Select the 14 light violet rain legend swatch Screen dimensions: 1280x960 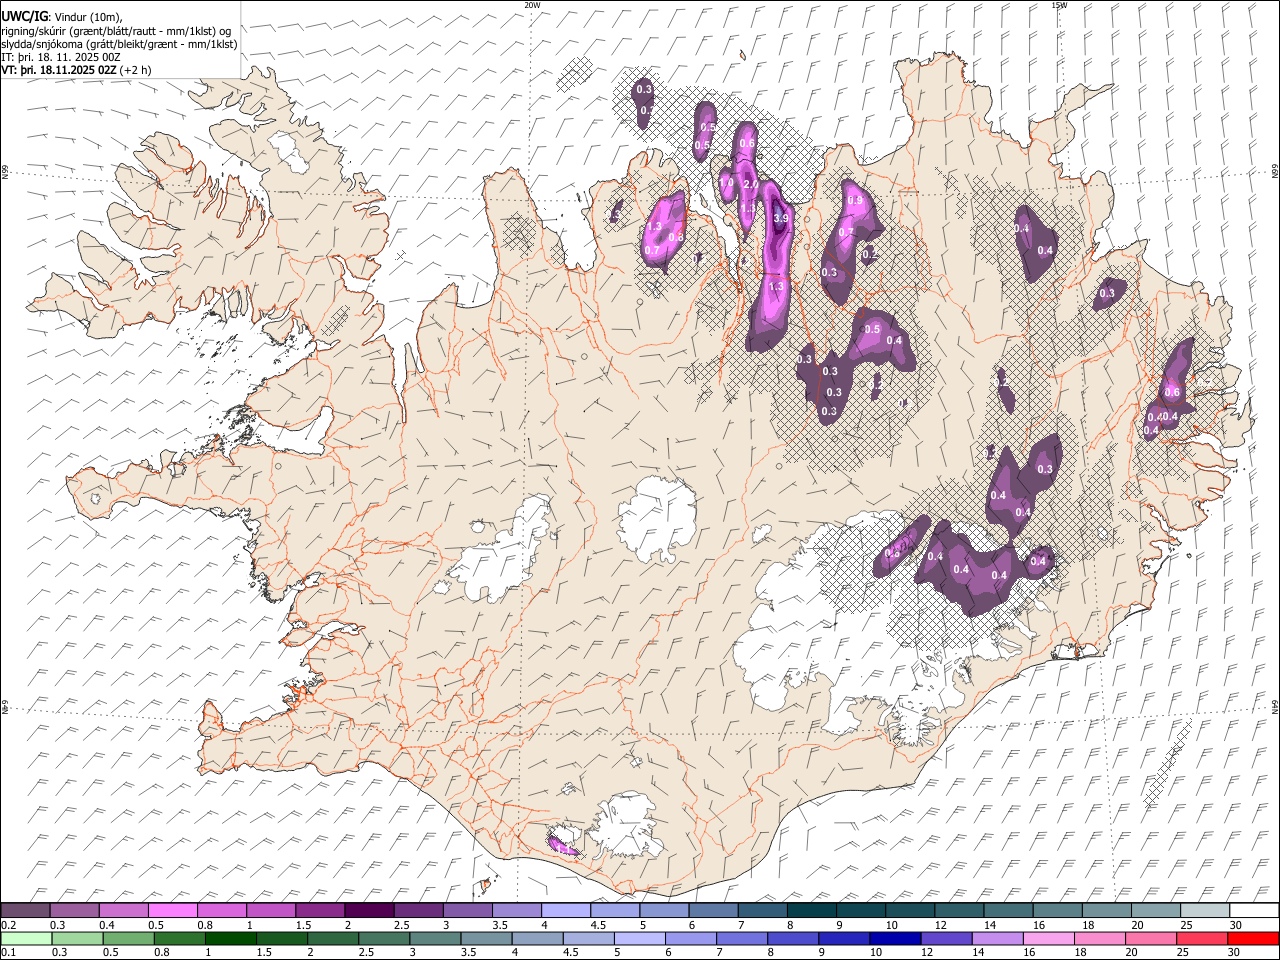click(998, 939)
